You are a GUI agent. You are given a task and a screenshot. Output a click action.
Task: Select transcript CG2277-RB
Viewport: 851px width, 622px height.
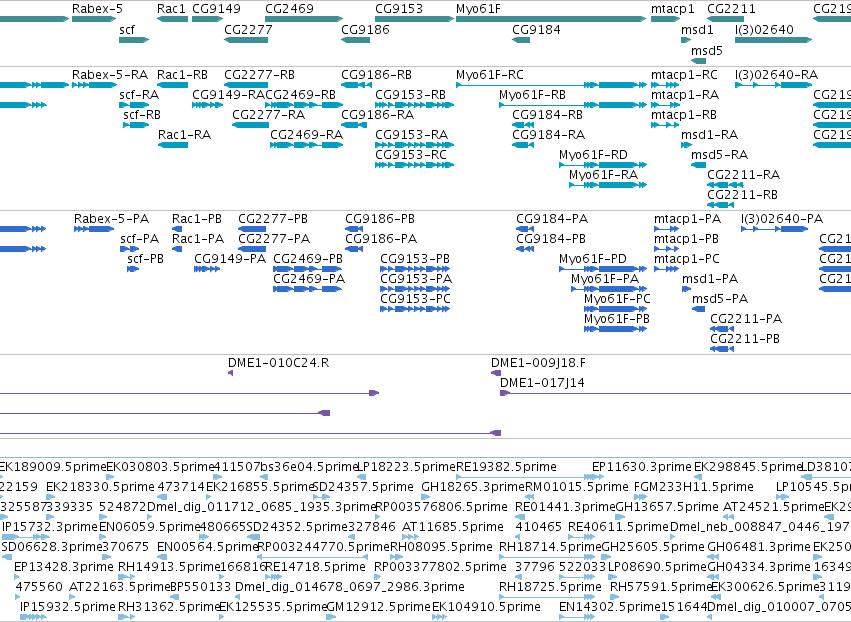259,75
